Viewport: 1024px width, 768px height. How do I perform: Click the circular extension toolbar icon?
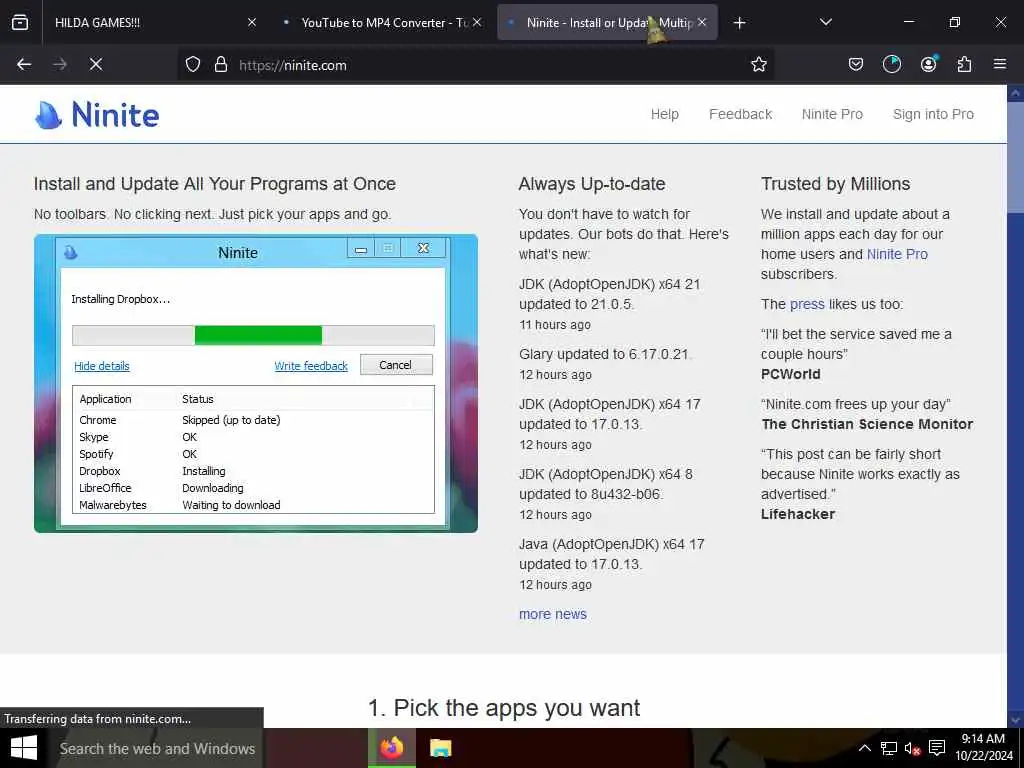click(891, 64)
